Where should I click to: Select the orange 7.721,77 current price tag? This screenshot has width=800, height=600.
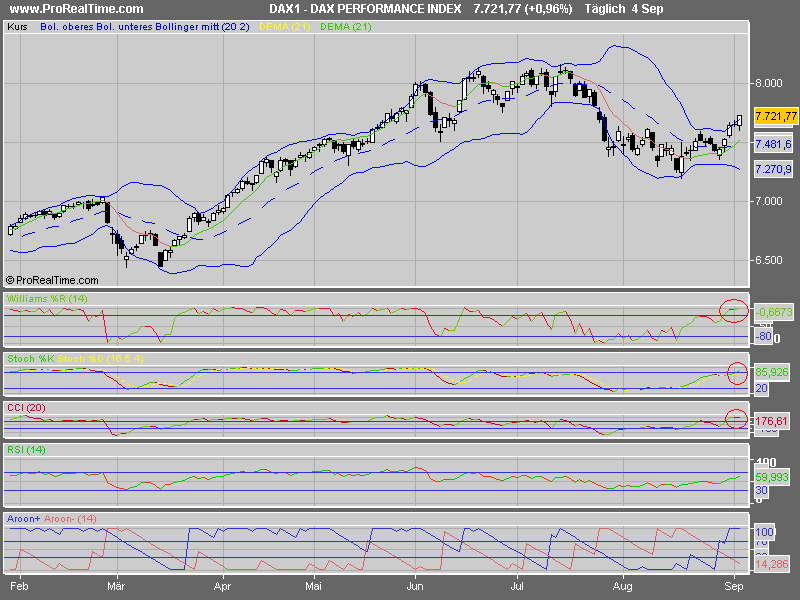[776, 116]
